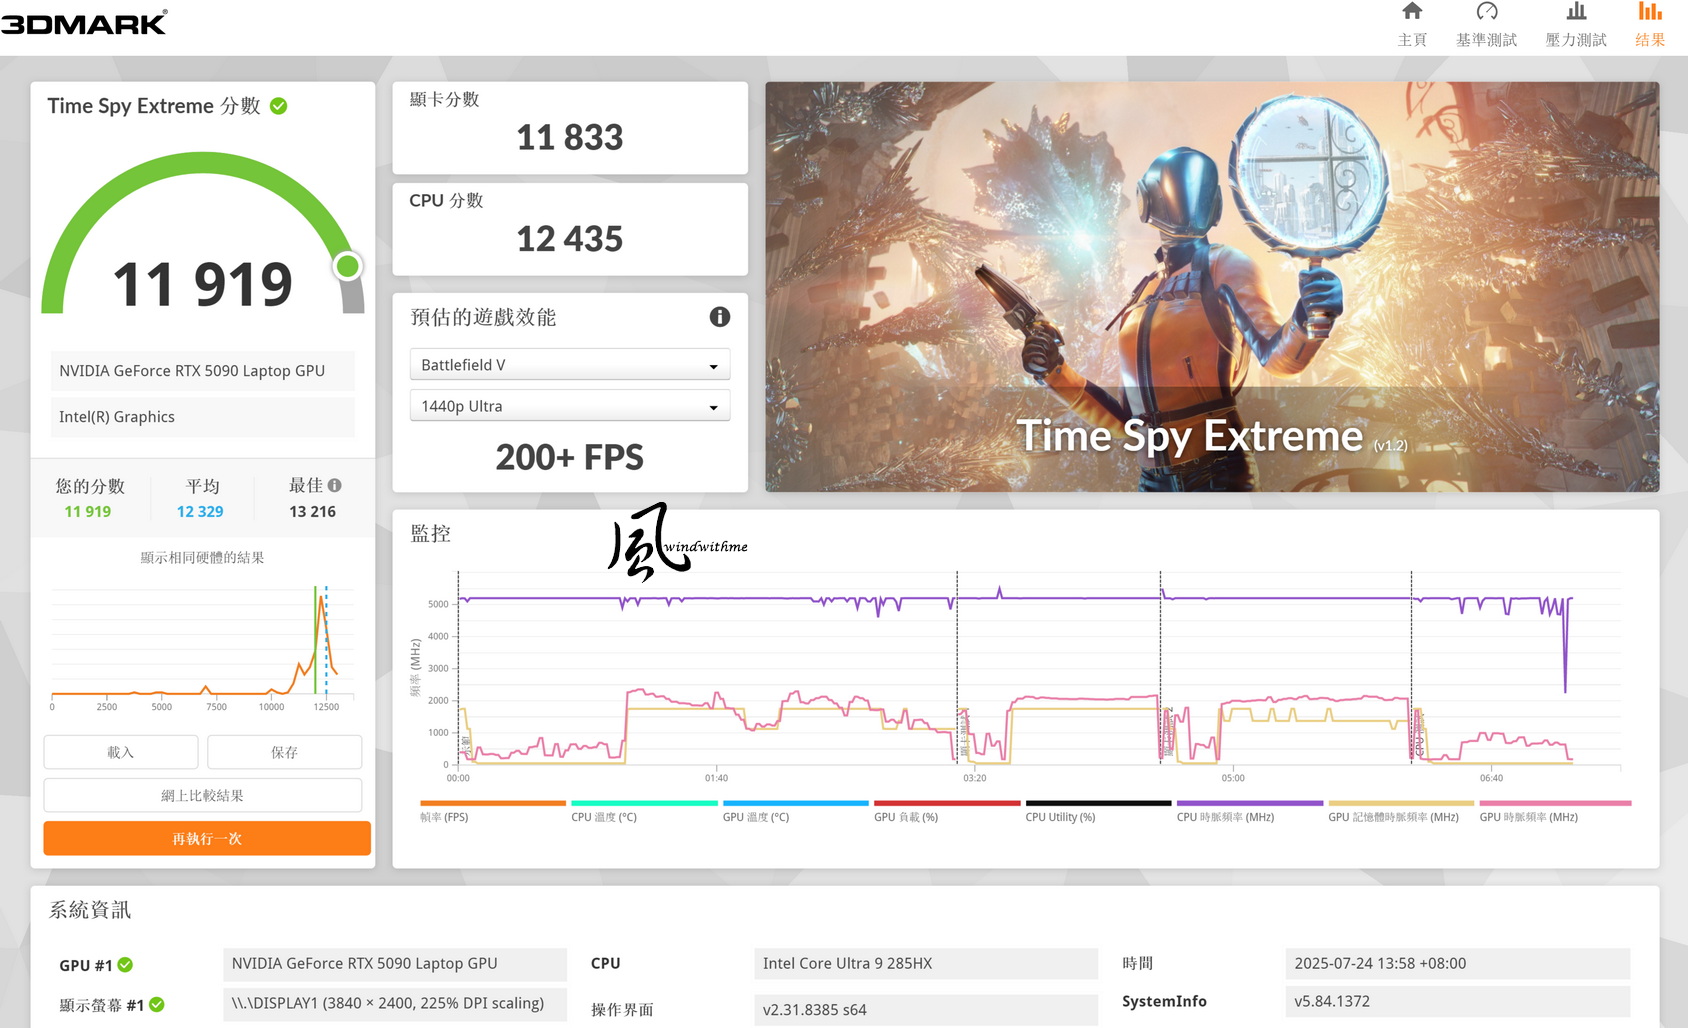Click the orange run again button
The width and height of the screenshot is (1688, 1028).
(207, 838)
